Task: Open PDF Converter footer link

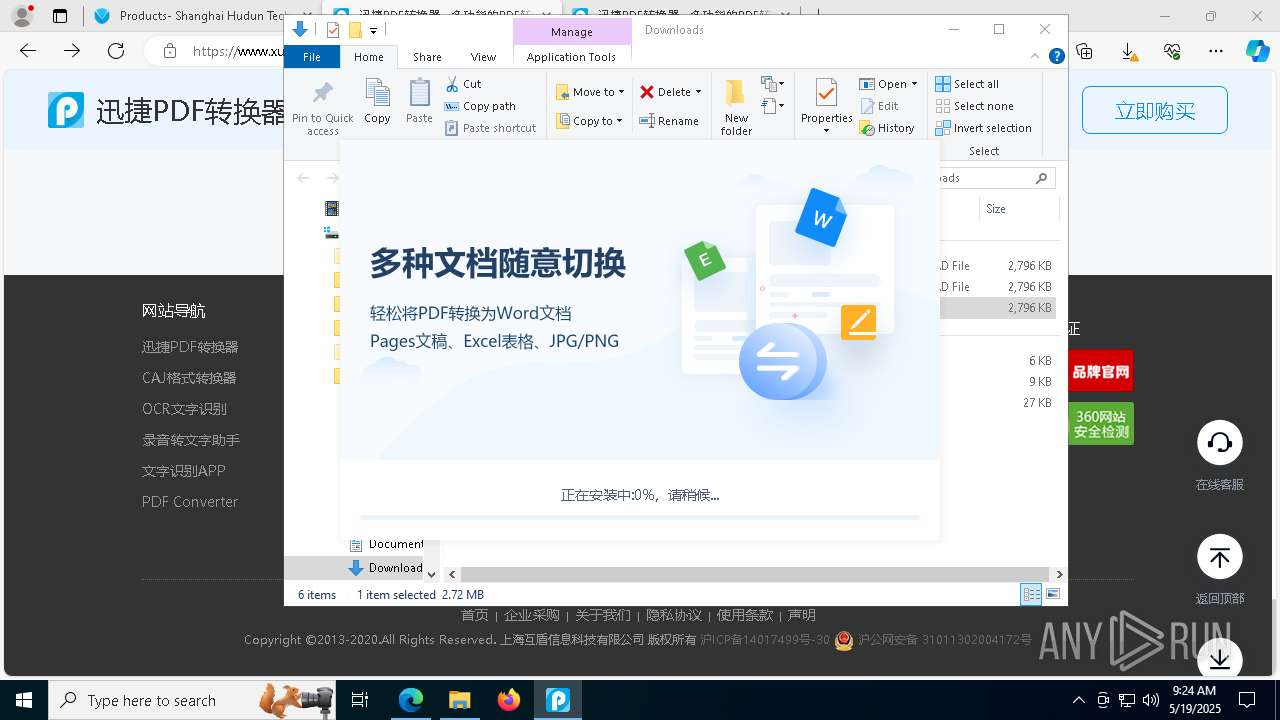Action: point(190,502)
